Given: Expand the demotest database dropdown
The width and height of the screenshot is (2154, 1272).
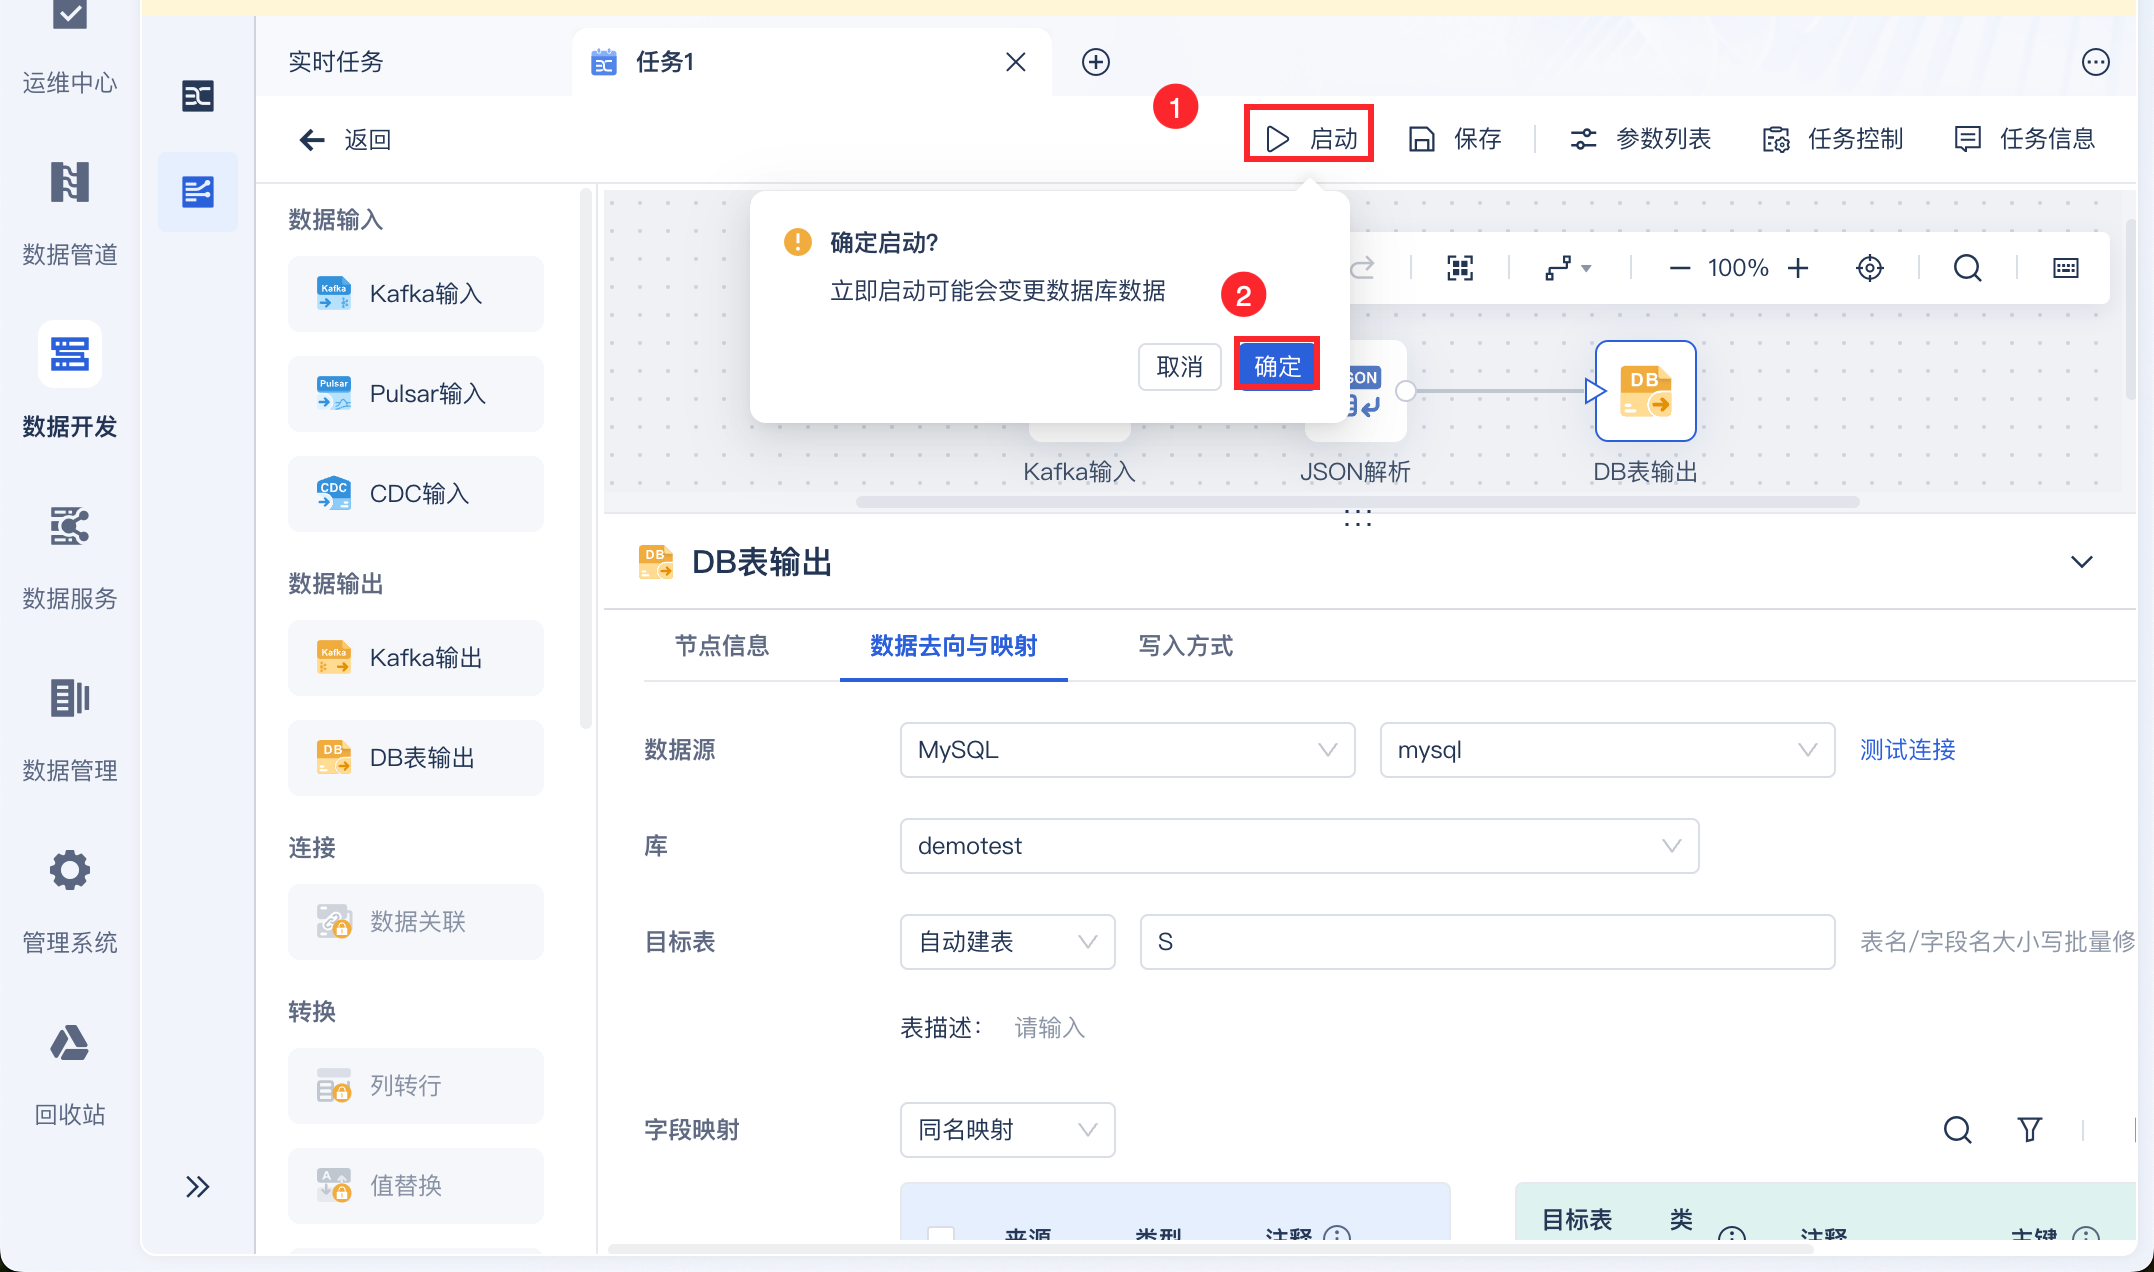Looking at the screenshot, I should click(x=1298, y=846).
